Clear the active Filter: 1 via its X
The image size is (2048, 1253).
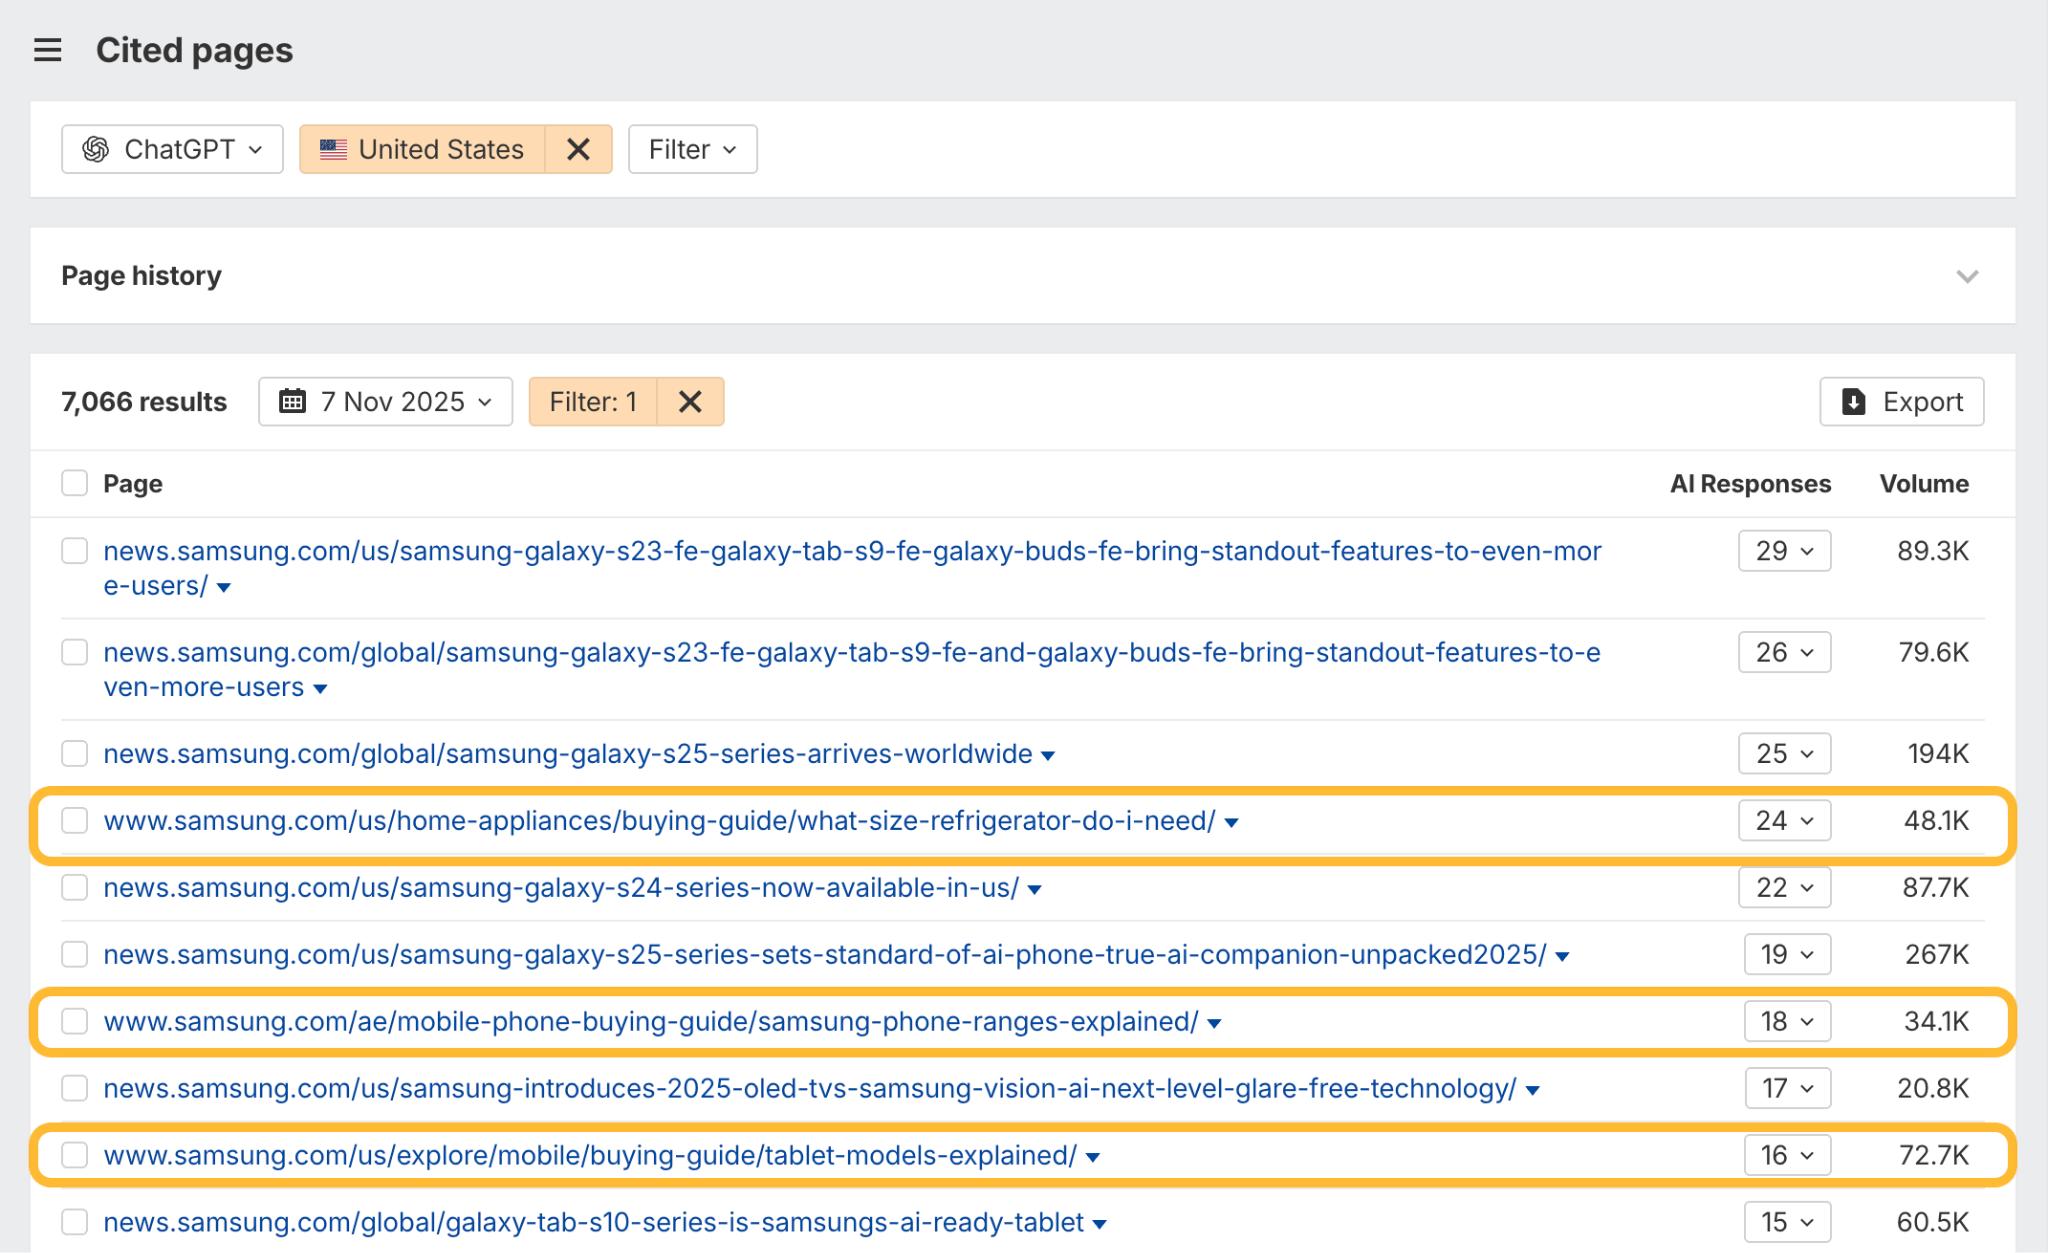(689, 401)
